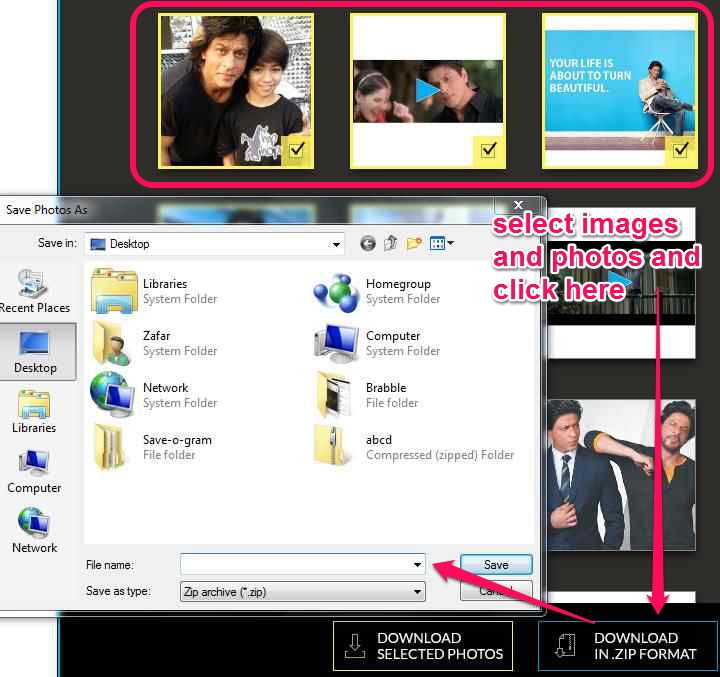Click the 'Zafar' folder name text

(157, 336)
